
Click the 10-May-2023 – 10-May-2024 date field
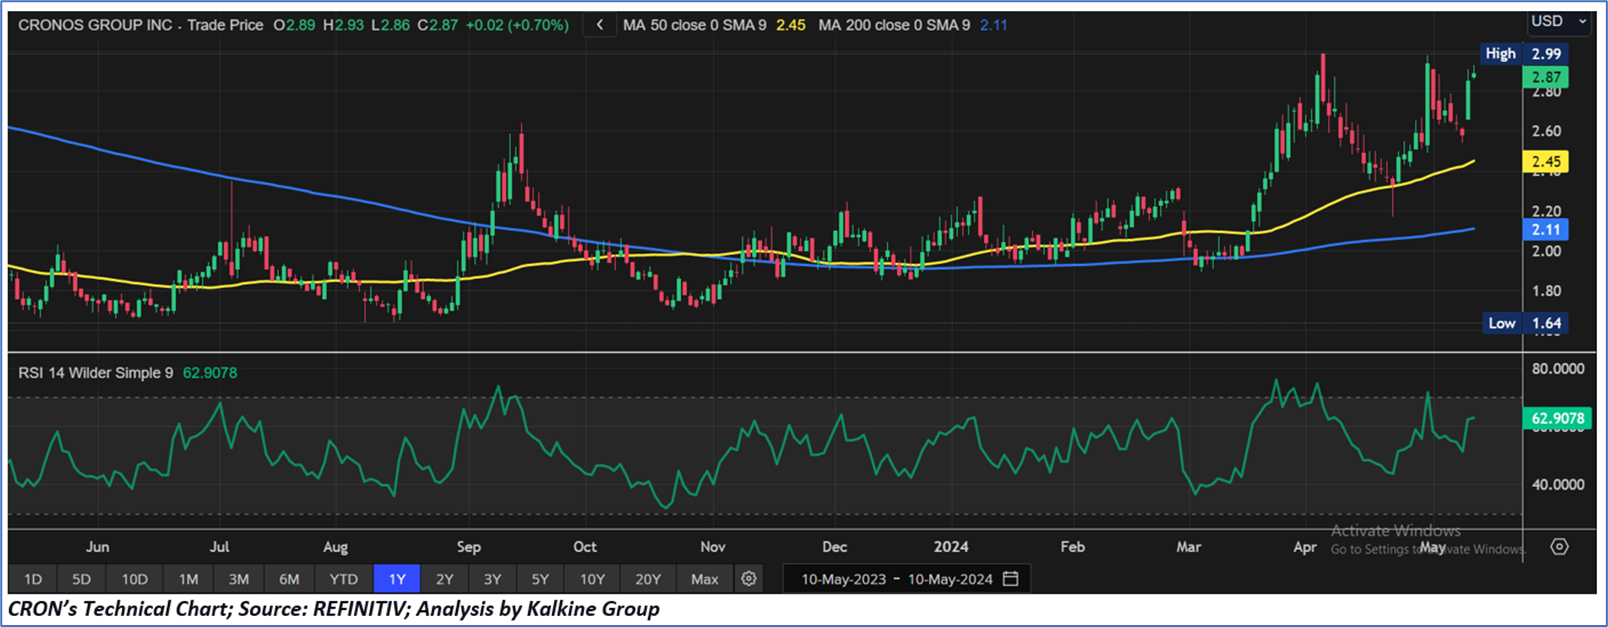(906, 579)
